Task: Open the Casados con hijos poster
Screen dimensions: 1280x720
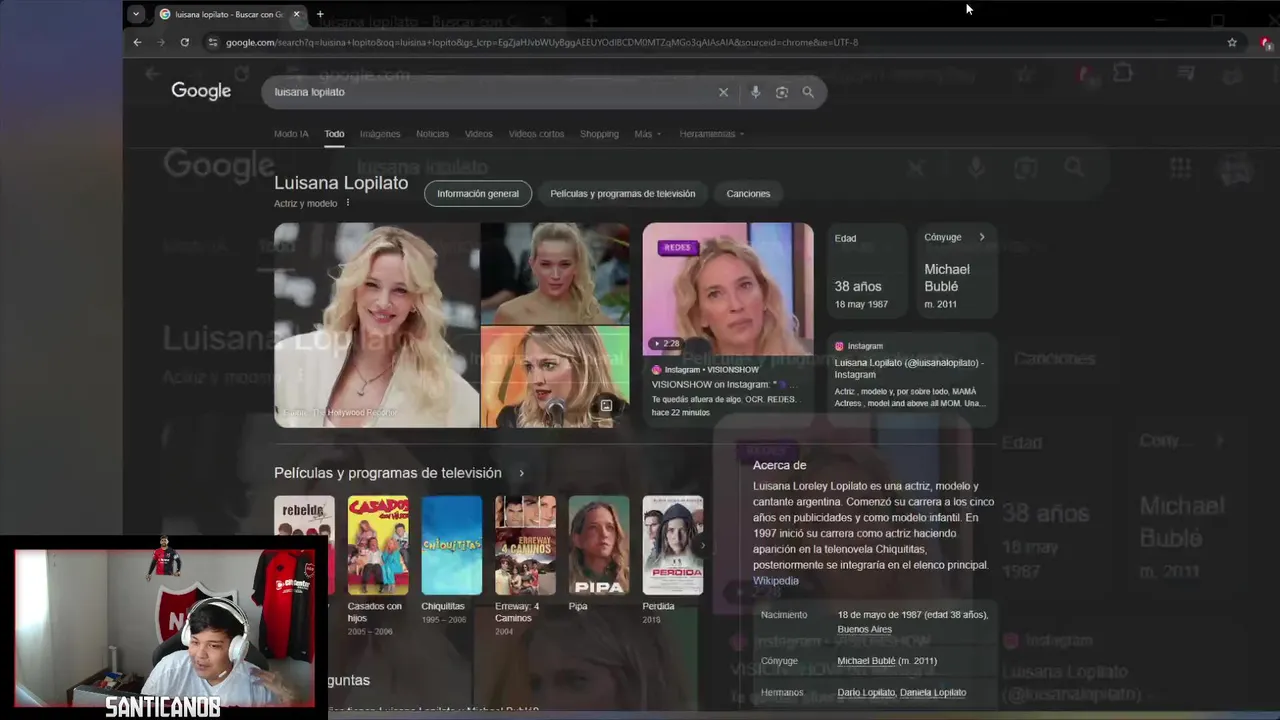Action: 378,545
